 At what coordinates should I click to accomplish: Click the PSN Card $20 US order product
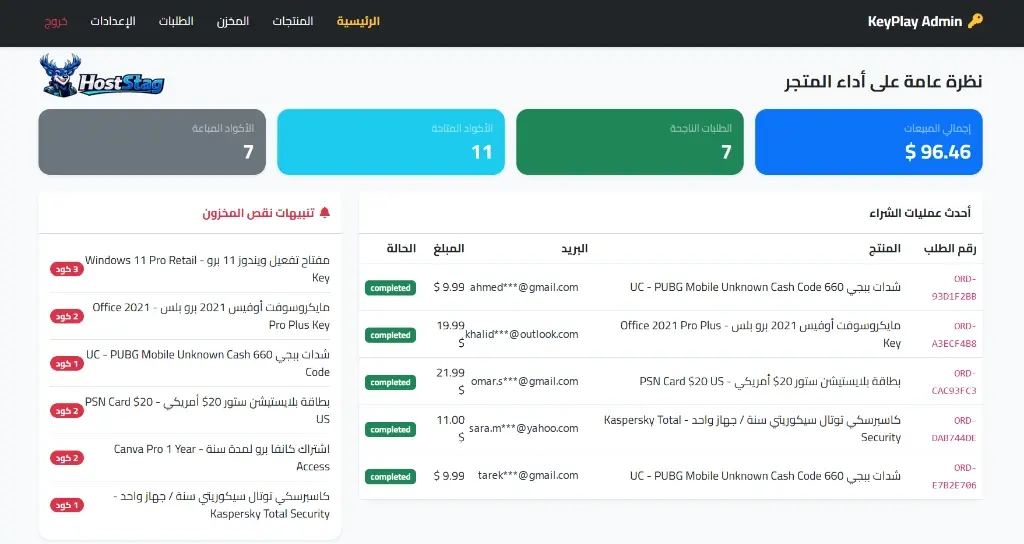pyautogui.click(x=770, y=381)
